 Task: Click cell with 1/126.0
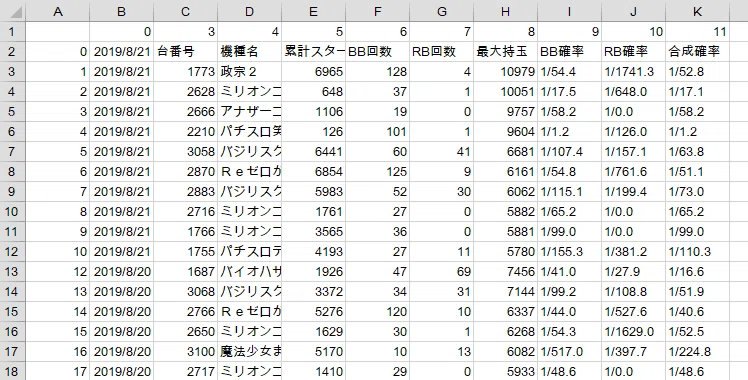pos(633,132)
